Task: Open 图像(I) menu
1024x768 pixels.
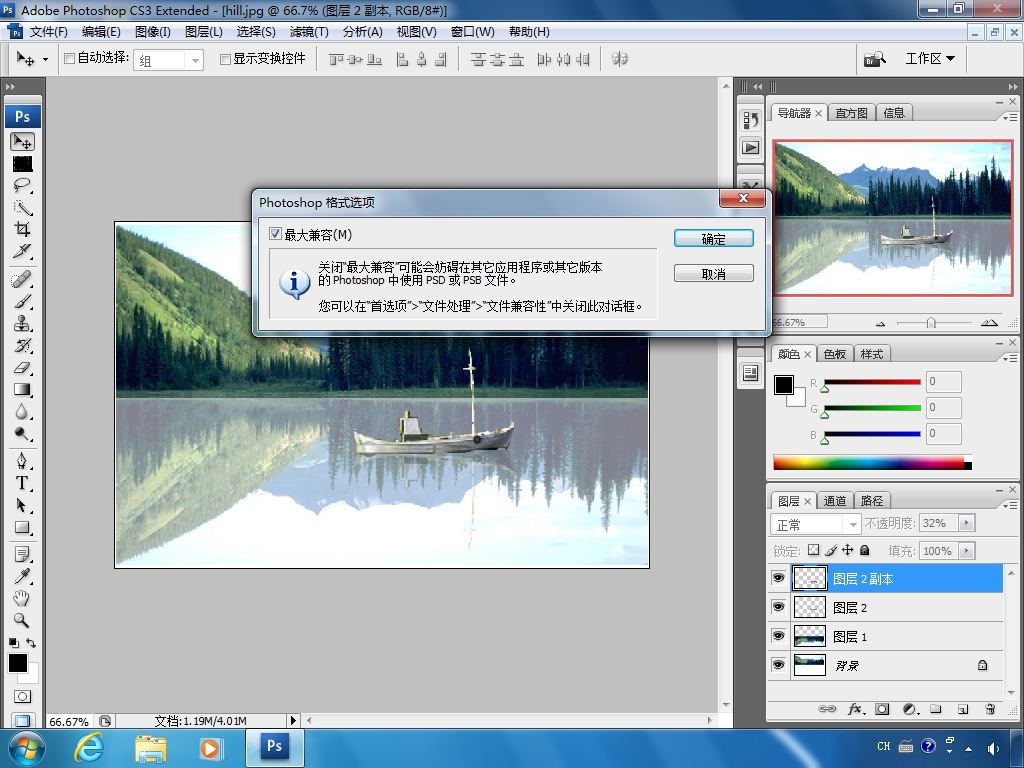Action: coord(153,31)
